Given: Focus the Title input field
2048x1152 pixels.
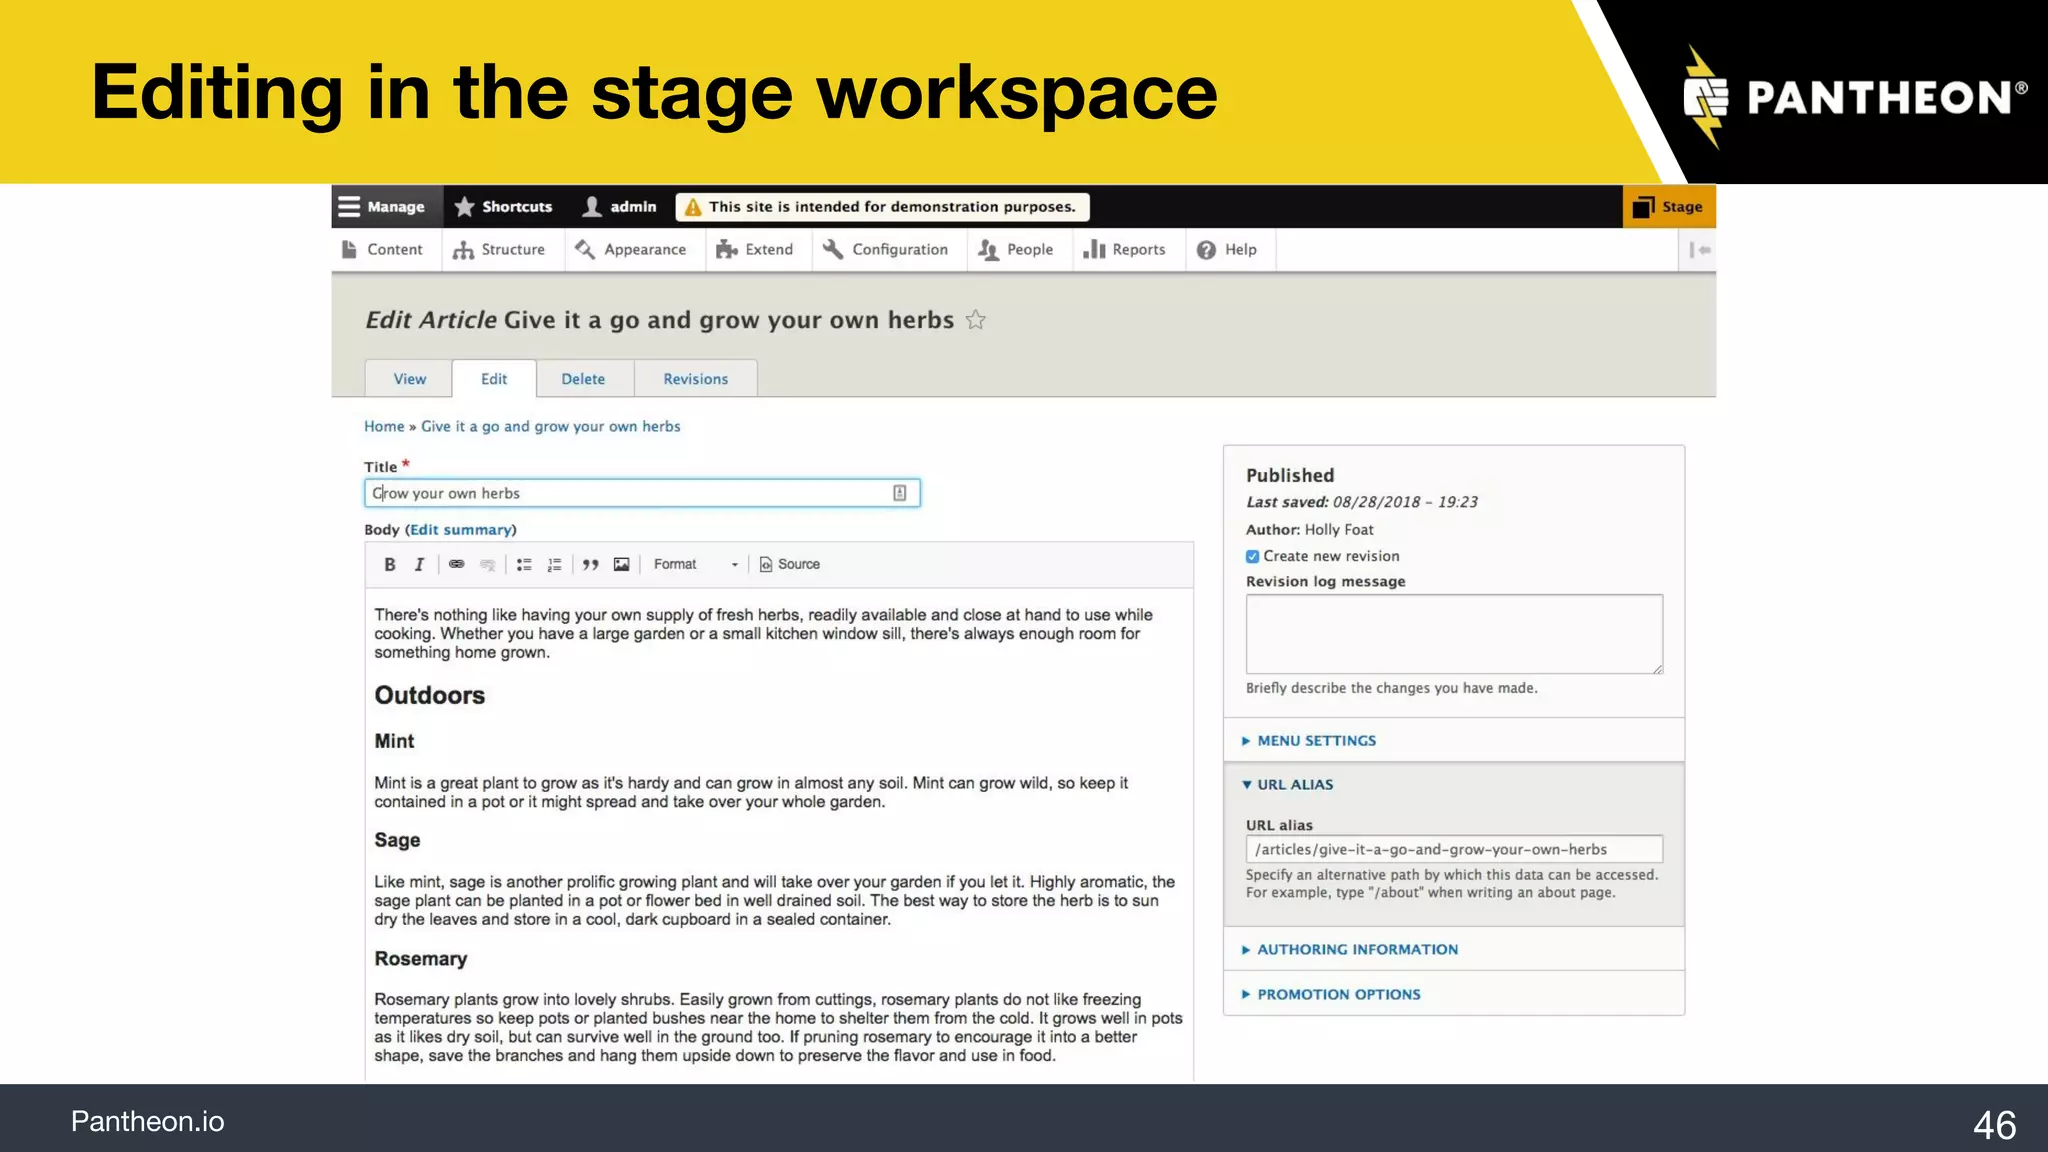Looking at the screenshot, I should coord(642,493).
